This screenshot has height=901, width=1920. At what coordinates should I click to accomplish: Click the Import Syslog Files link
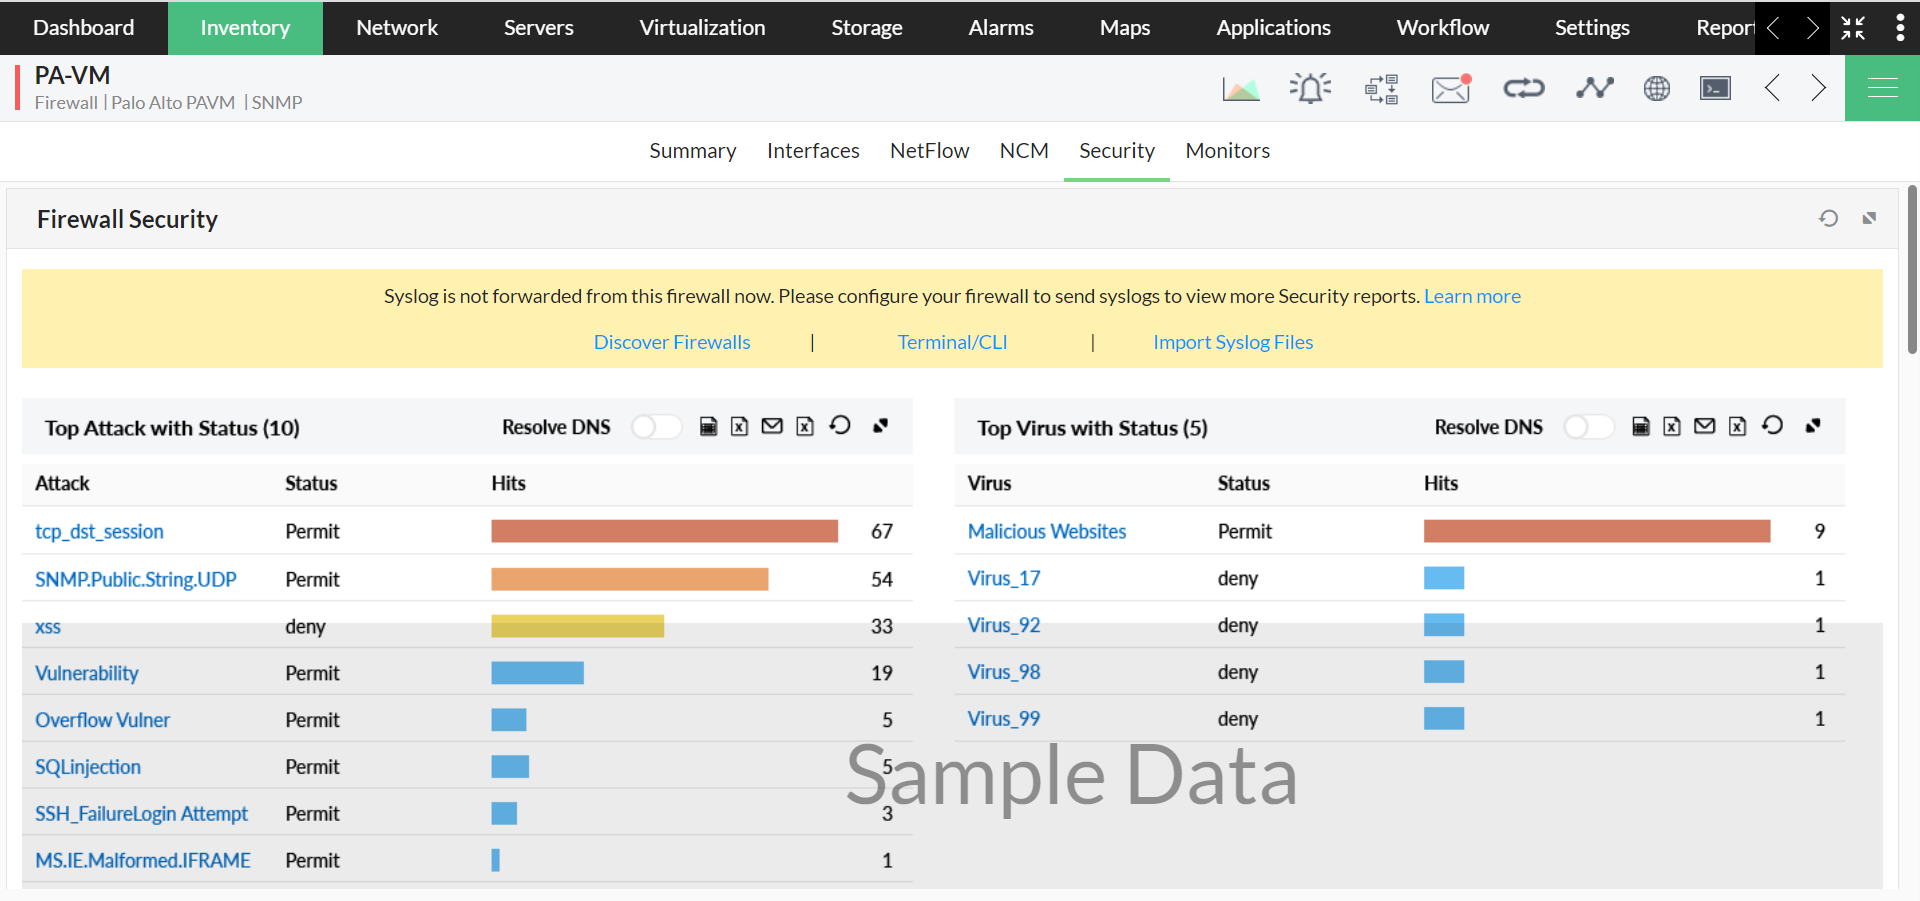click(1232, 342)
